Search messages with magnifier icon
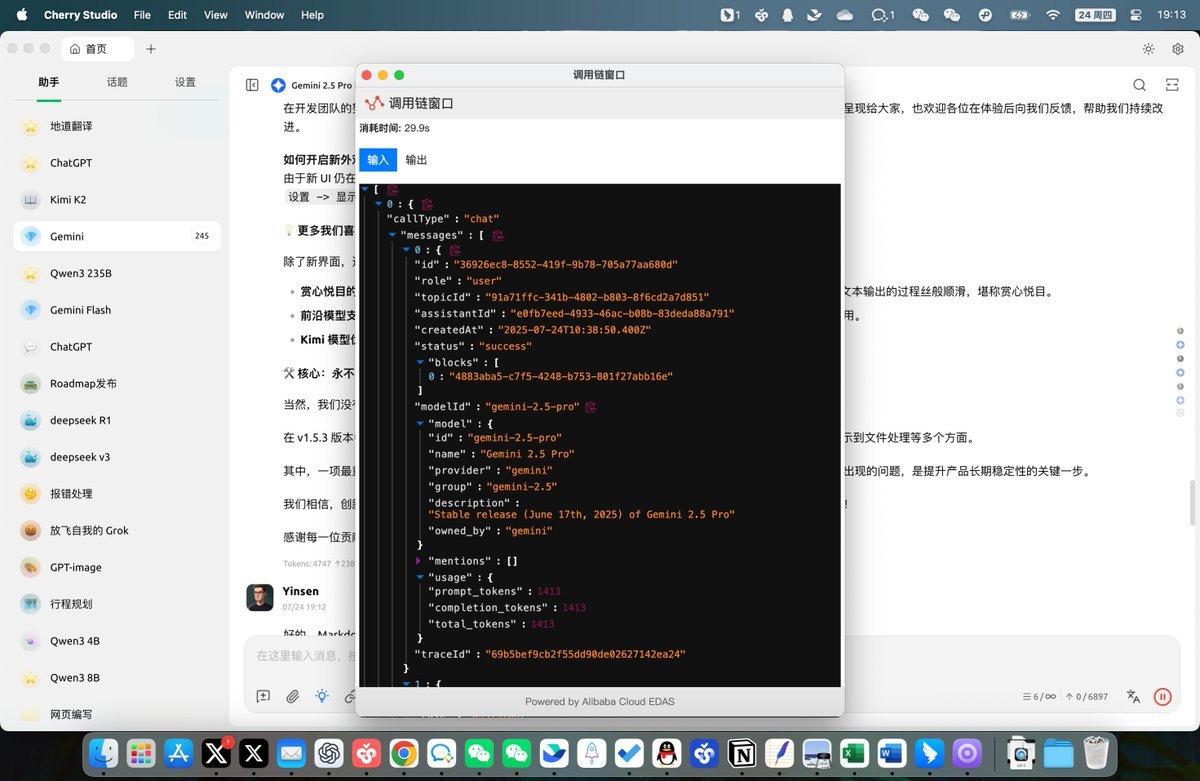This screenshot has height=781, width=1200. pyautogui.click(x=1139, y=85)
